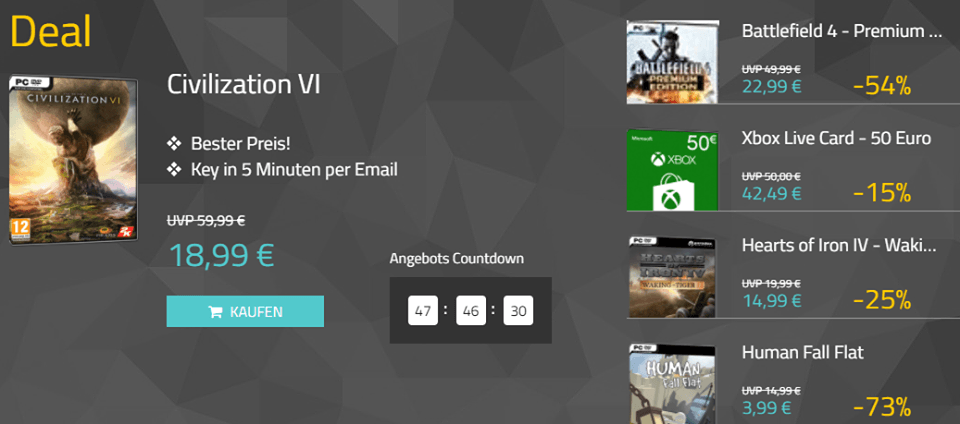
Task: Click the -73% Human Fall Flat discount
Action: coord(882,407)
